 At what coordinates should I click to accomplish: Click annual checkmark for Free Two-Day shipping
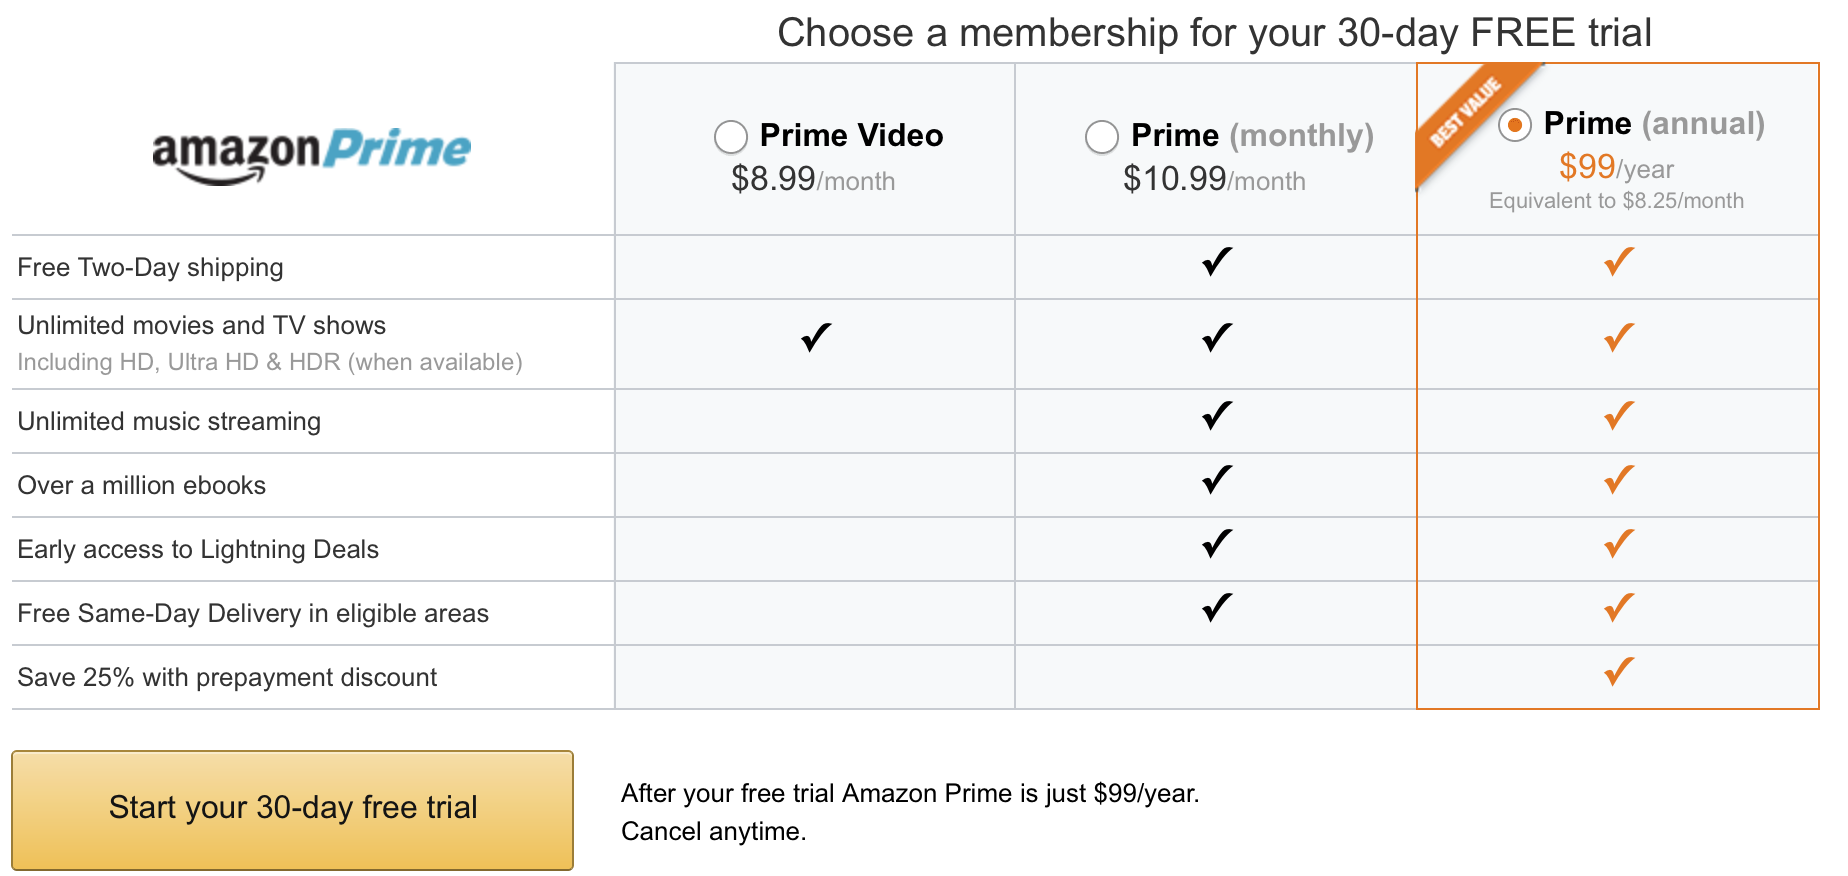(x=1619, y=262)
